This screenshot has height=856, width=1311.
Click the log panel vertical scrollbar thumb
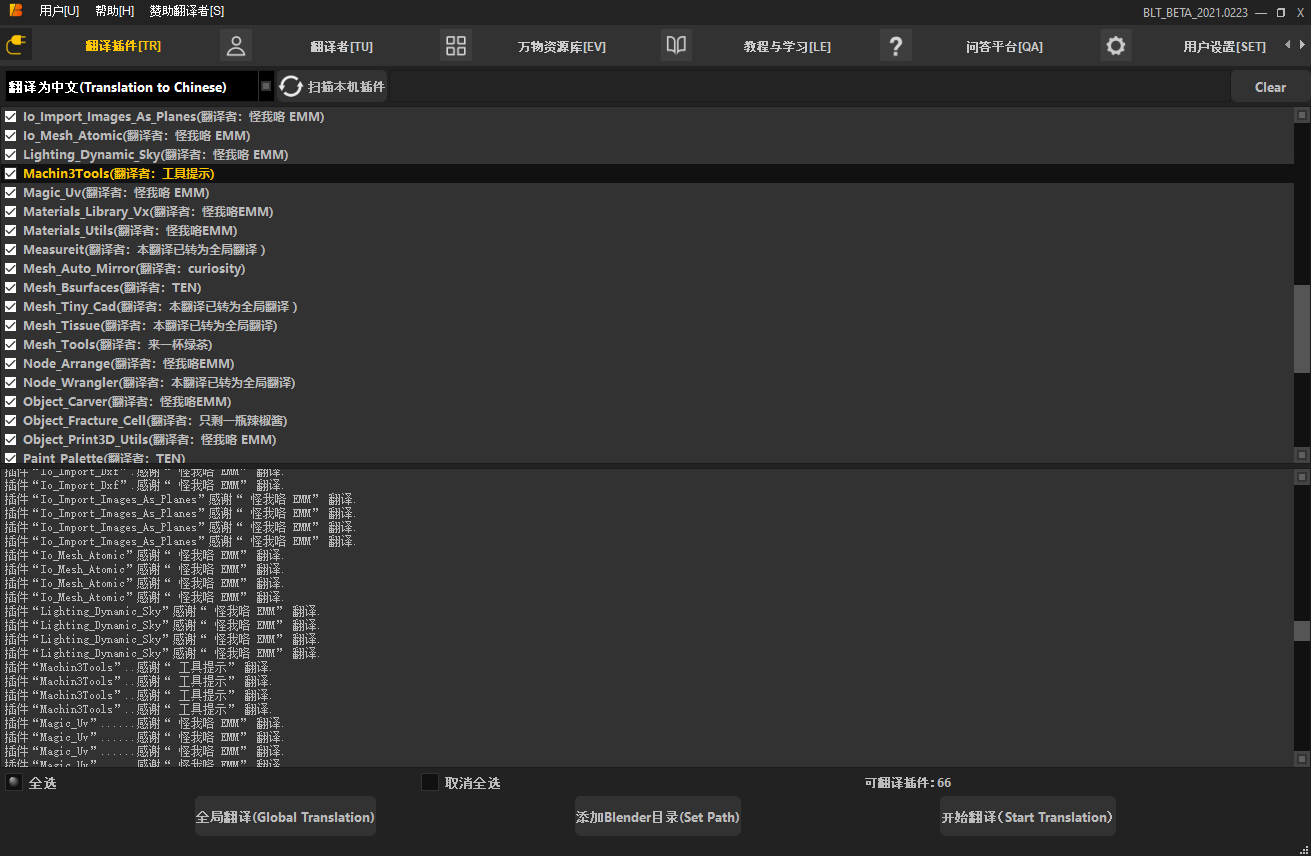(1302, 631)
